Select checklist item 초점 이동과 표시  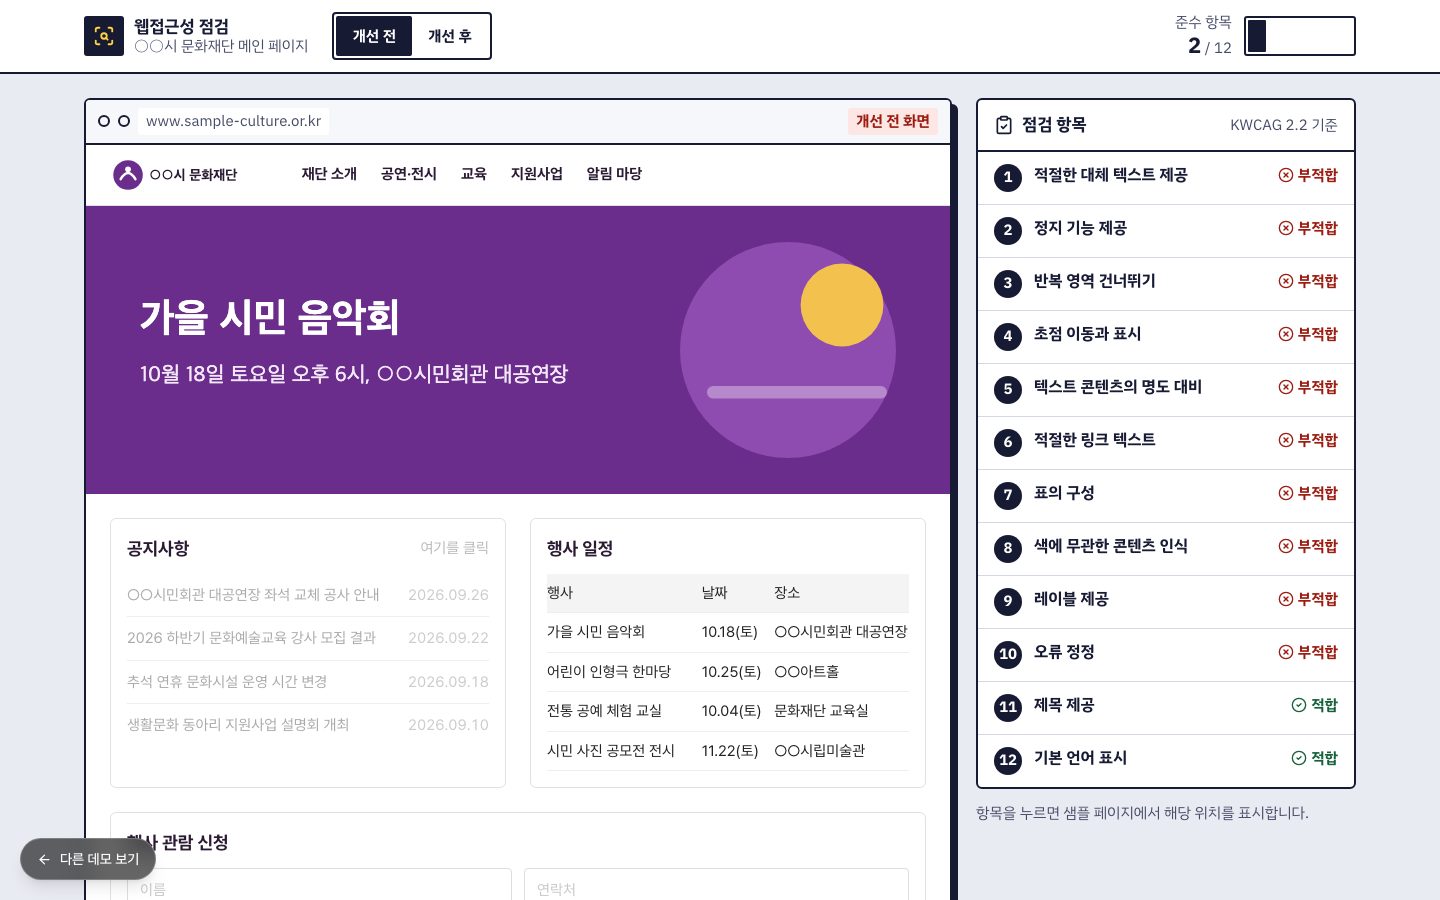(1166, 337)
